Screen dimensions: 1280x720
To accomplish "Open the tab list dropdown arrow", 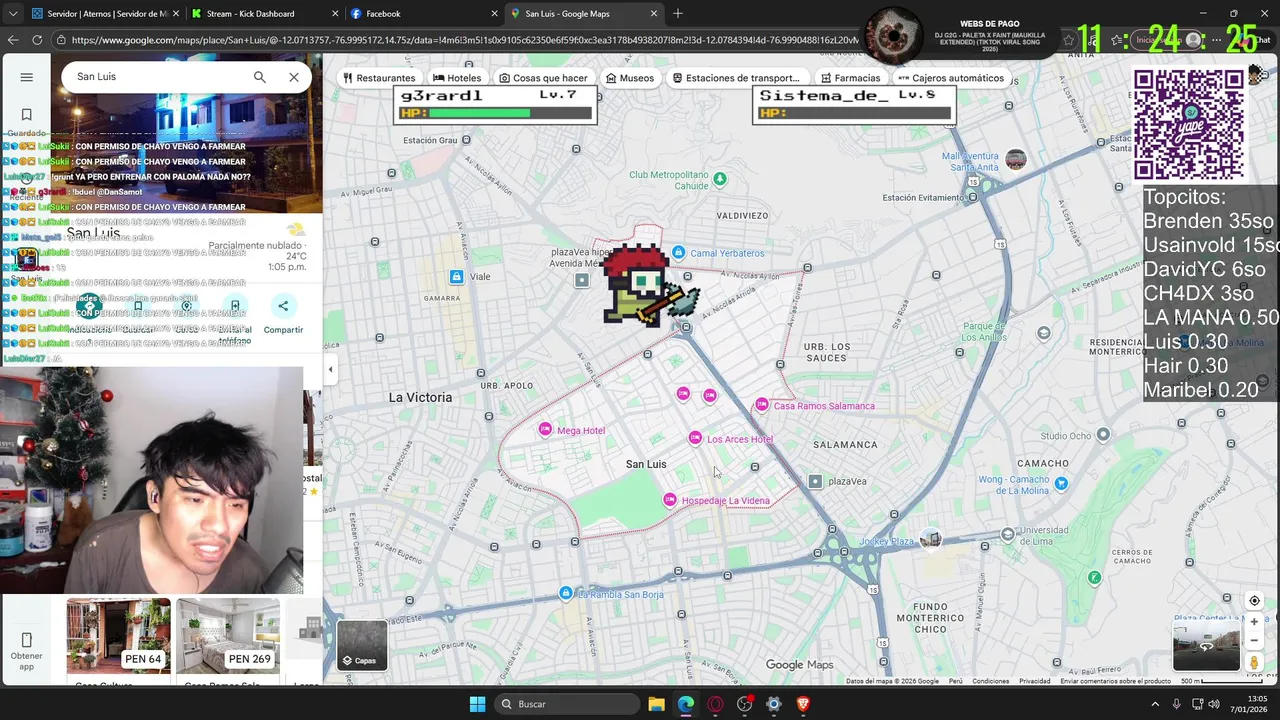I will tap(12, 14).
